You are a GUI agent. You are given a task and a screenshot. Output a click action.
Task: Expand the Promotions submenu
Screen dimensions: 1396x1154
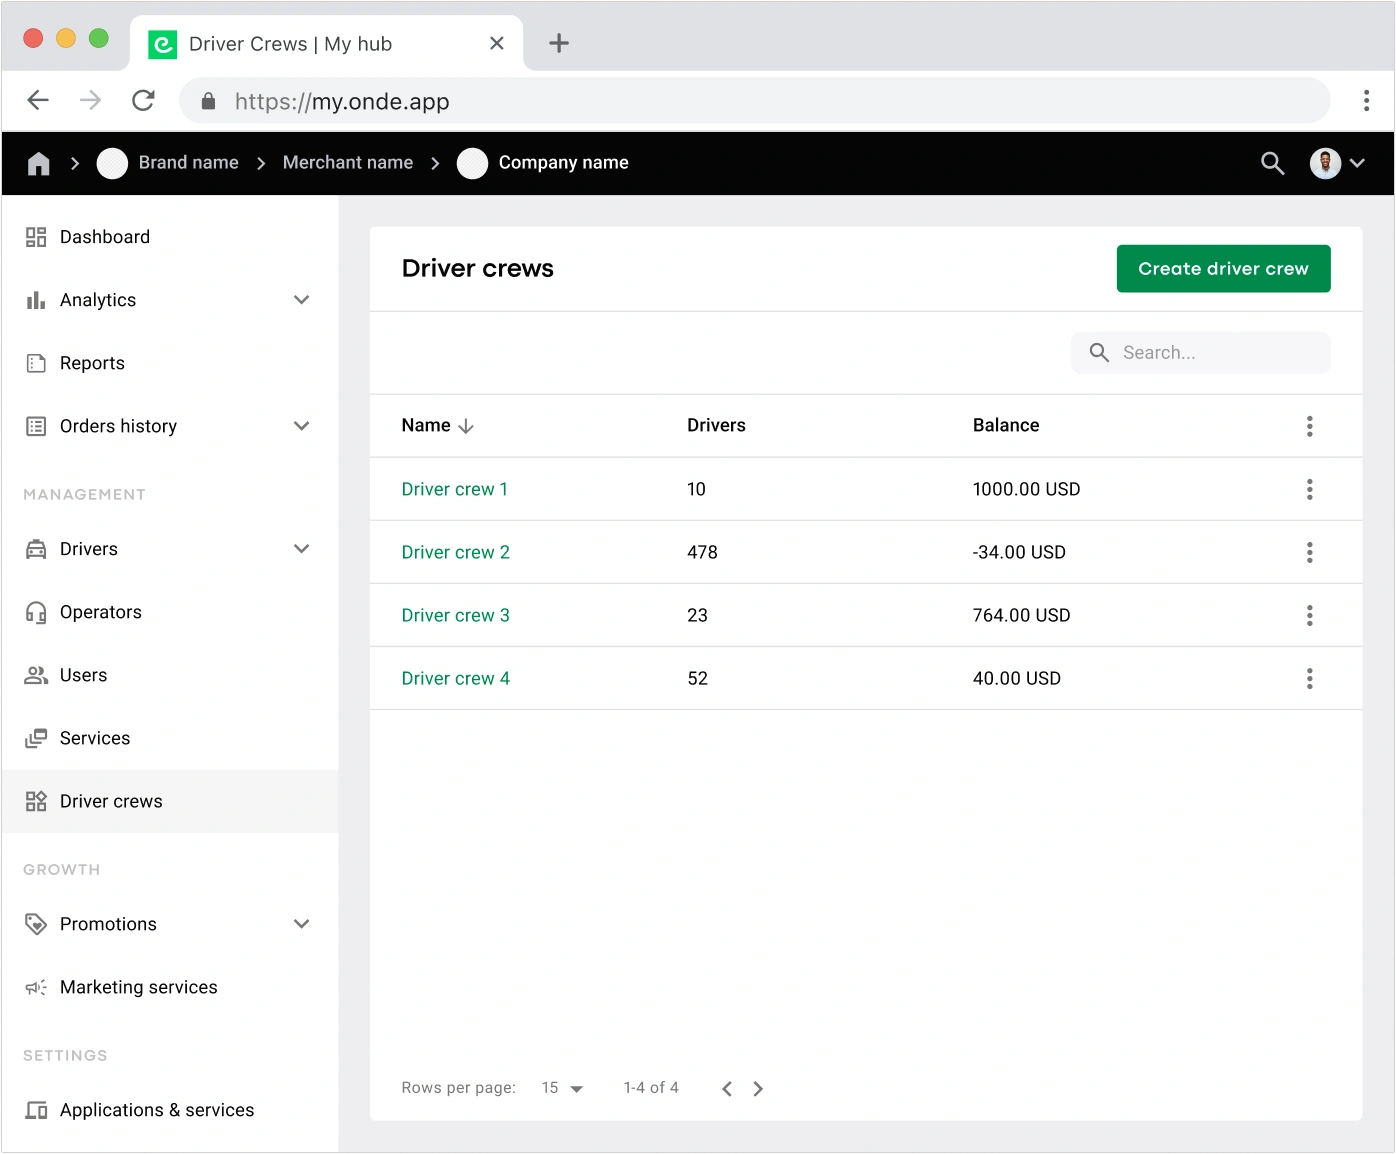pyautogui.click(x=301, y=924)
